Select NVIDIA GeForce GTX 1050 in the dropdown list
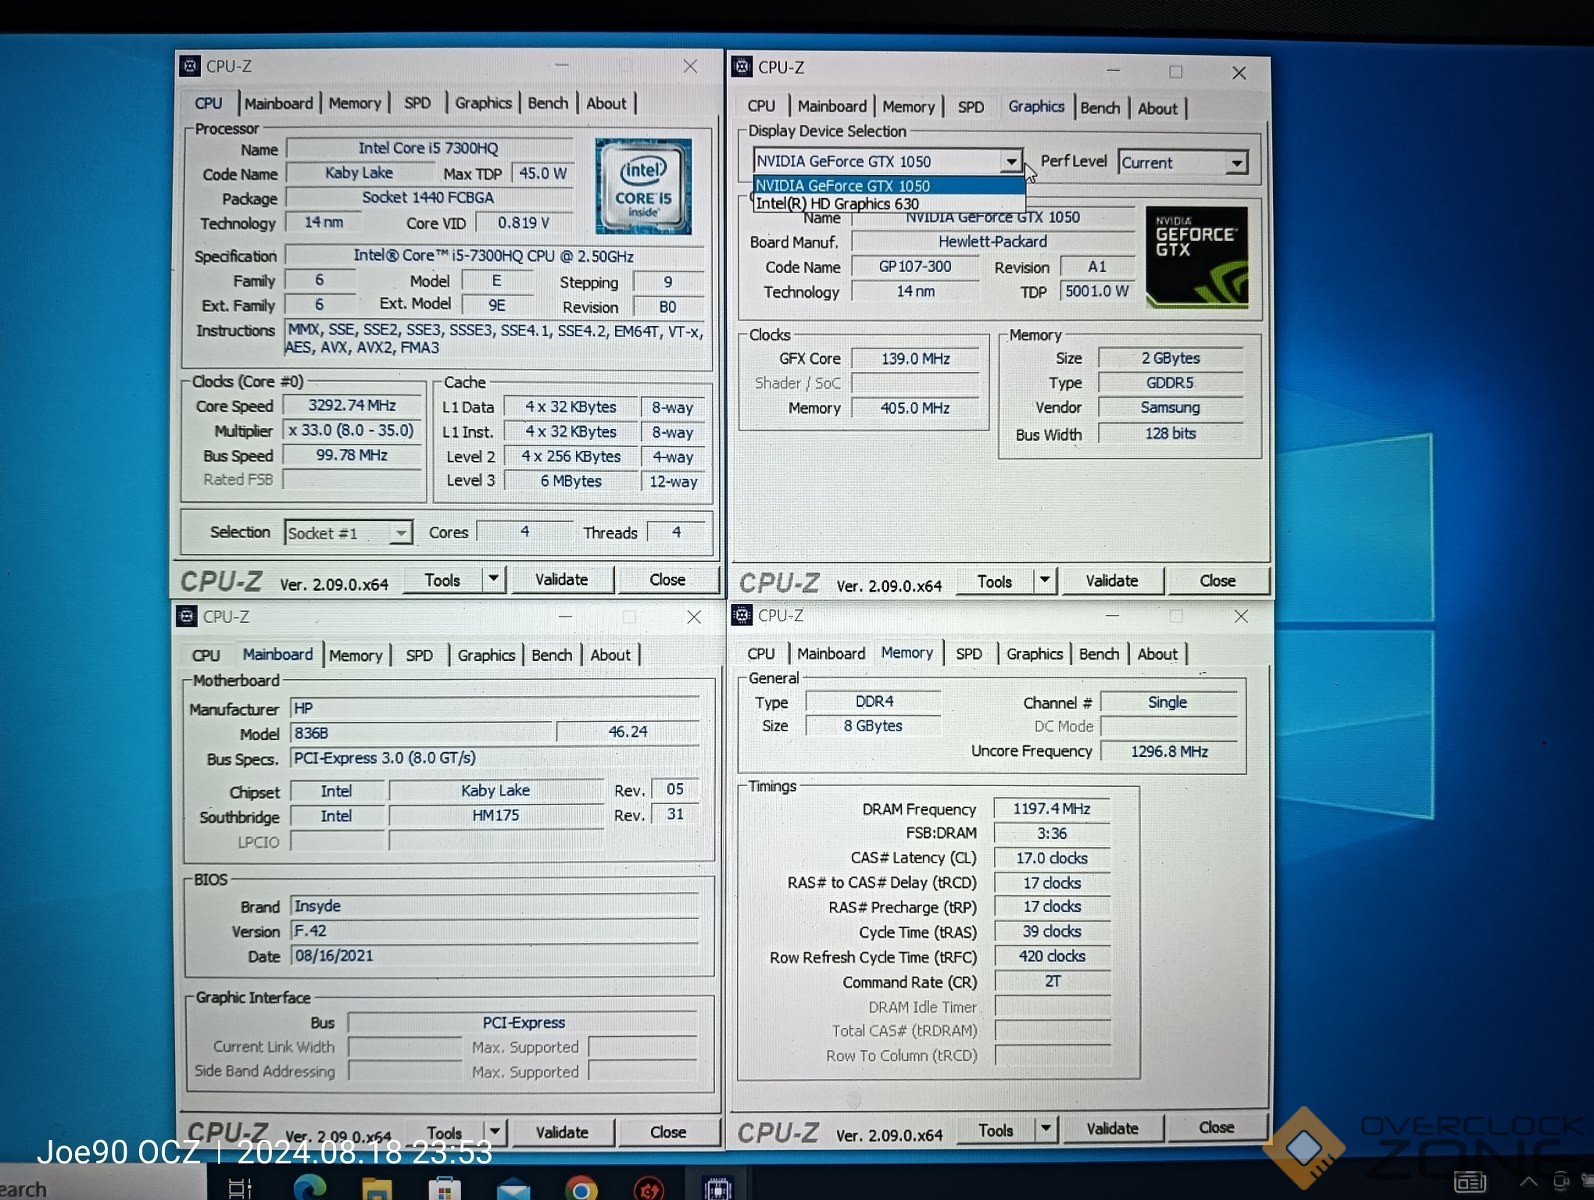Image resolution: width=1594 pixels, height=1200 pixels. [x=889, y=185]
